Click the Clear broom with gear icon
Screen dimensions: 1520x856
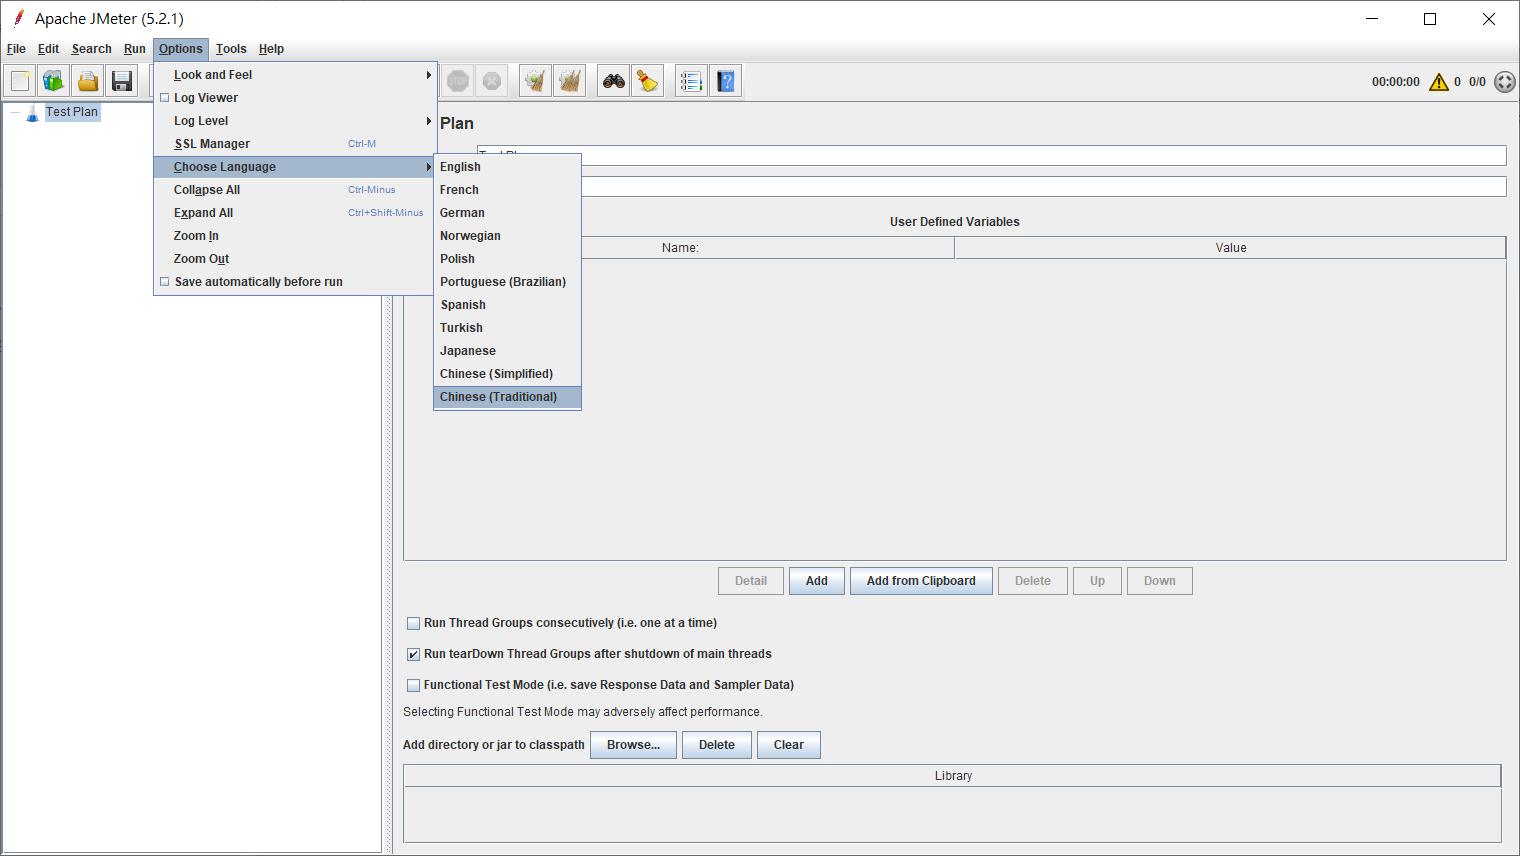point(536,81)
